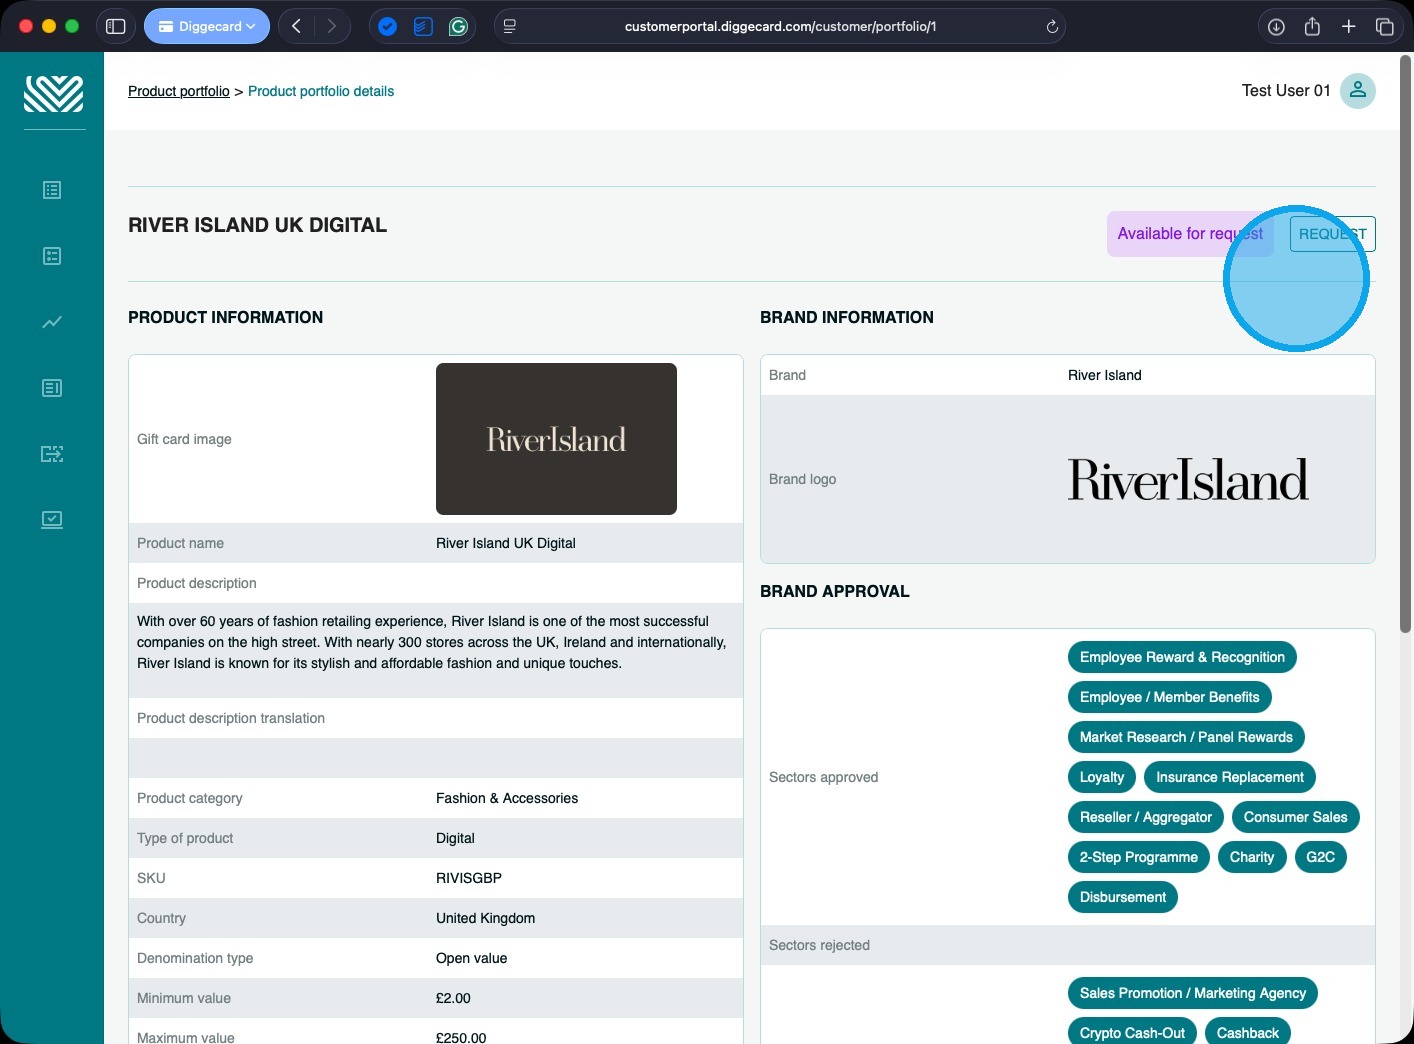
Task: Click the address bar URL field
Action: click(x=780, y=26)
